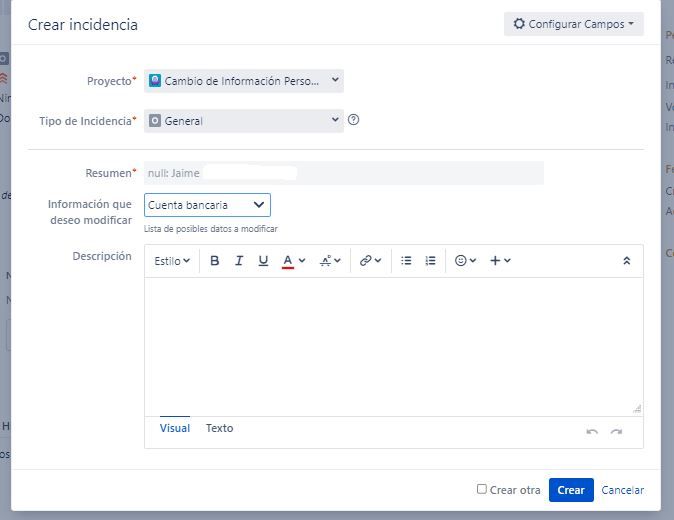Apply text color with the A icon
This screenshot has width=674, height=520.
pos(288,261)
